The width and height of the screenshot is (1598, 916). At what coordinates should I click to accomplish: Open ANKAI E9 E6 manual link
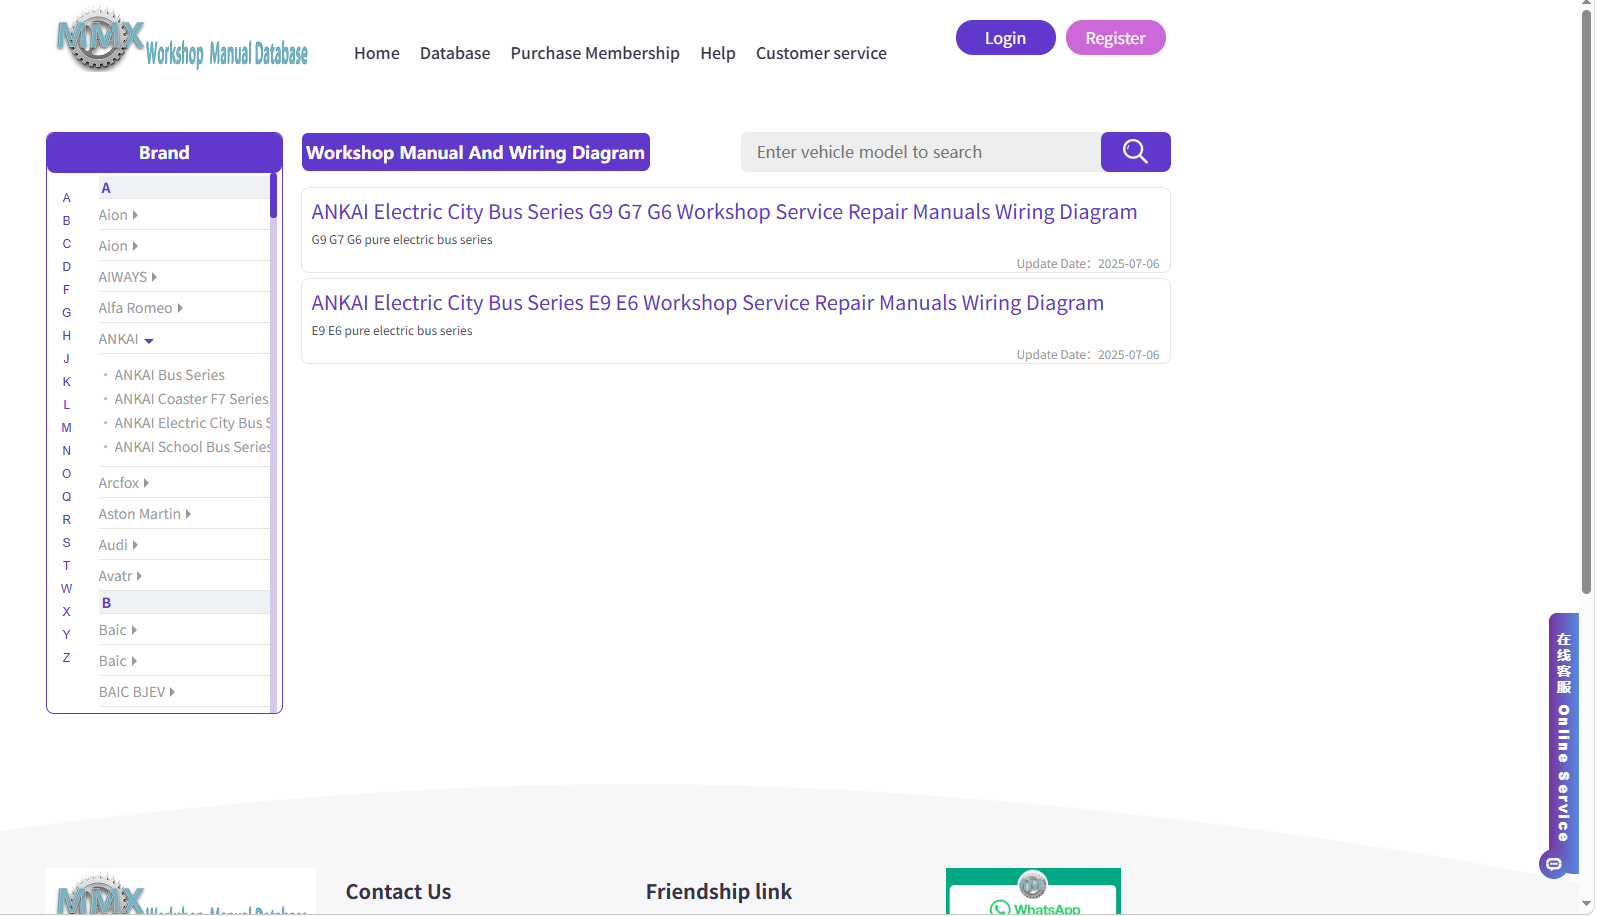coord(708,303)
